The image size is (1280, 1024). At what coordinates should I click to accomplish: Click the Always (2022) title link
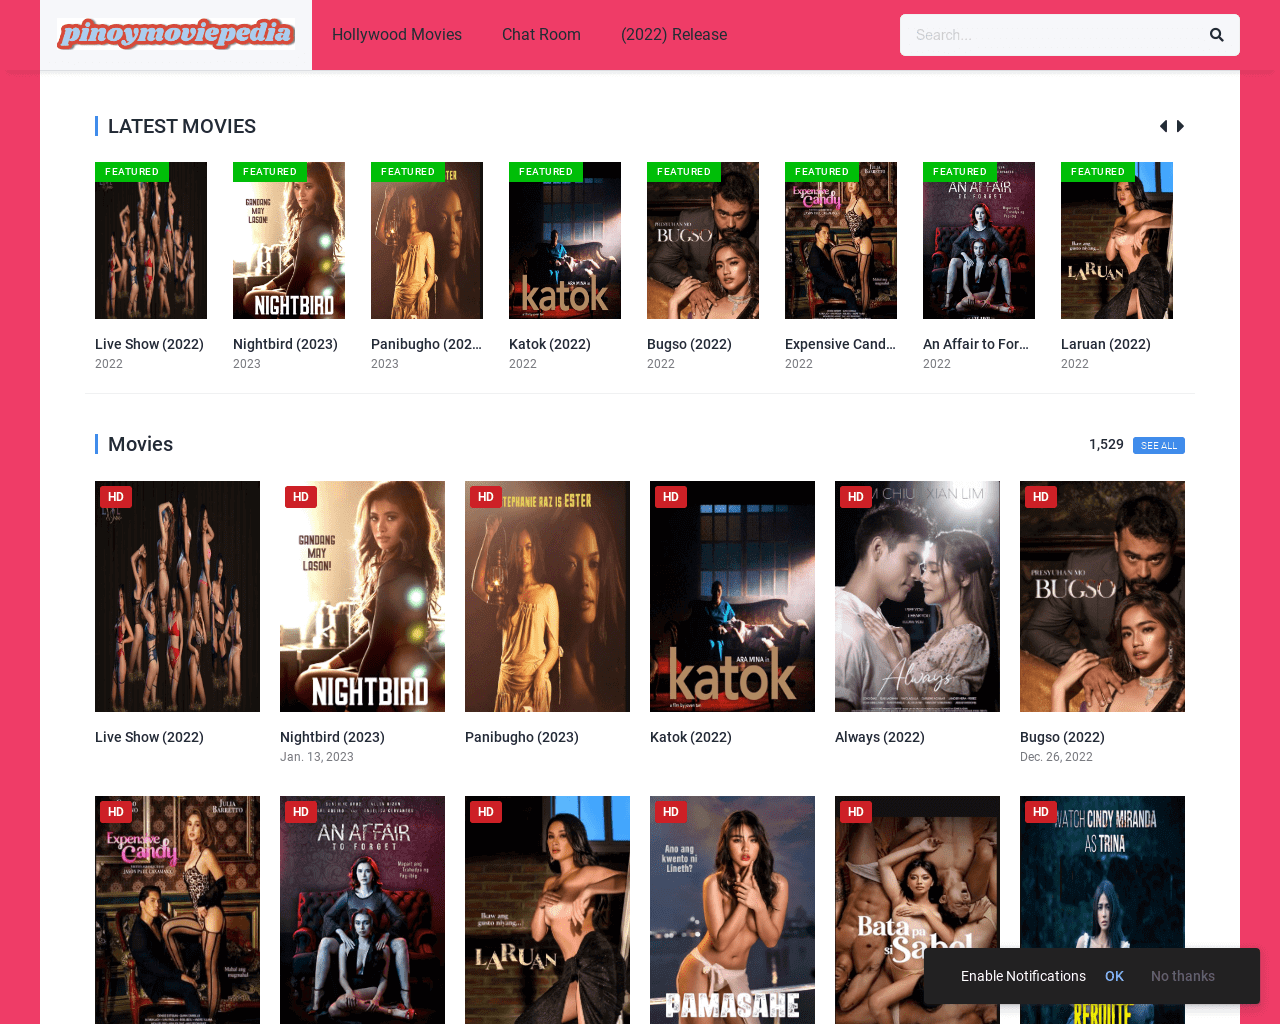879,737
